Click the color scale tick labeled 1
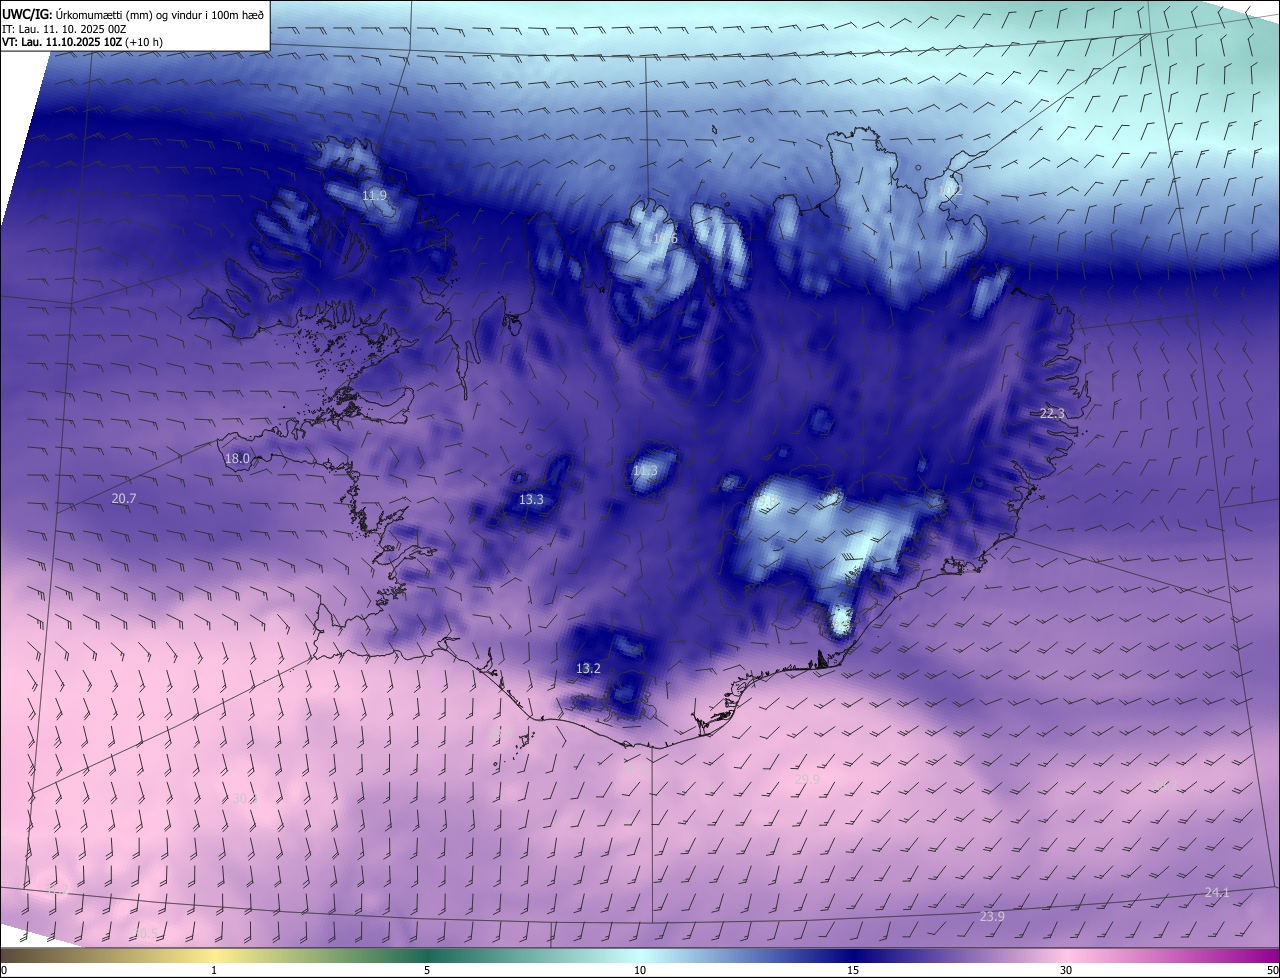Screen dimensions: 1280x978 [214, 970]
